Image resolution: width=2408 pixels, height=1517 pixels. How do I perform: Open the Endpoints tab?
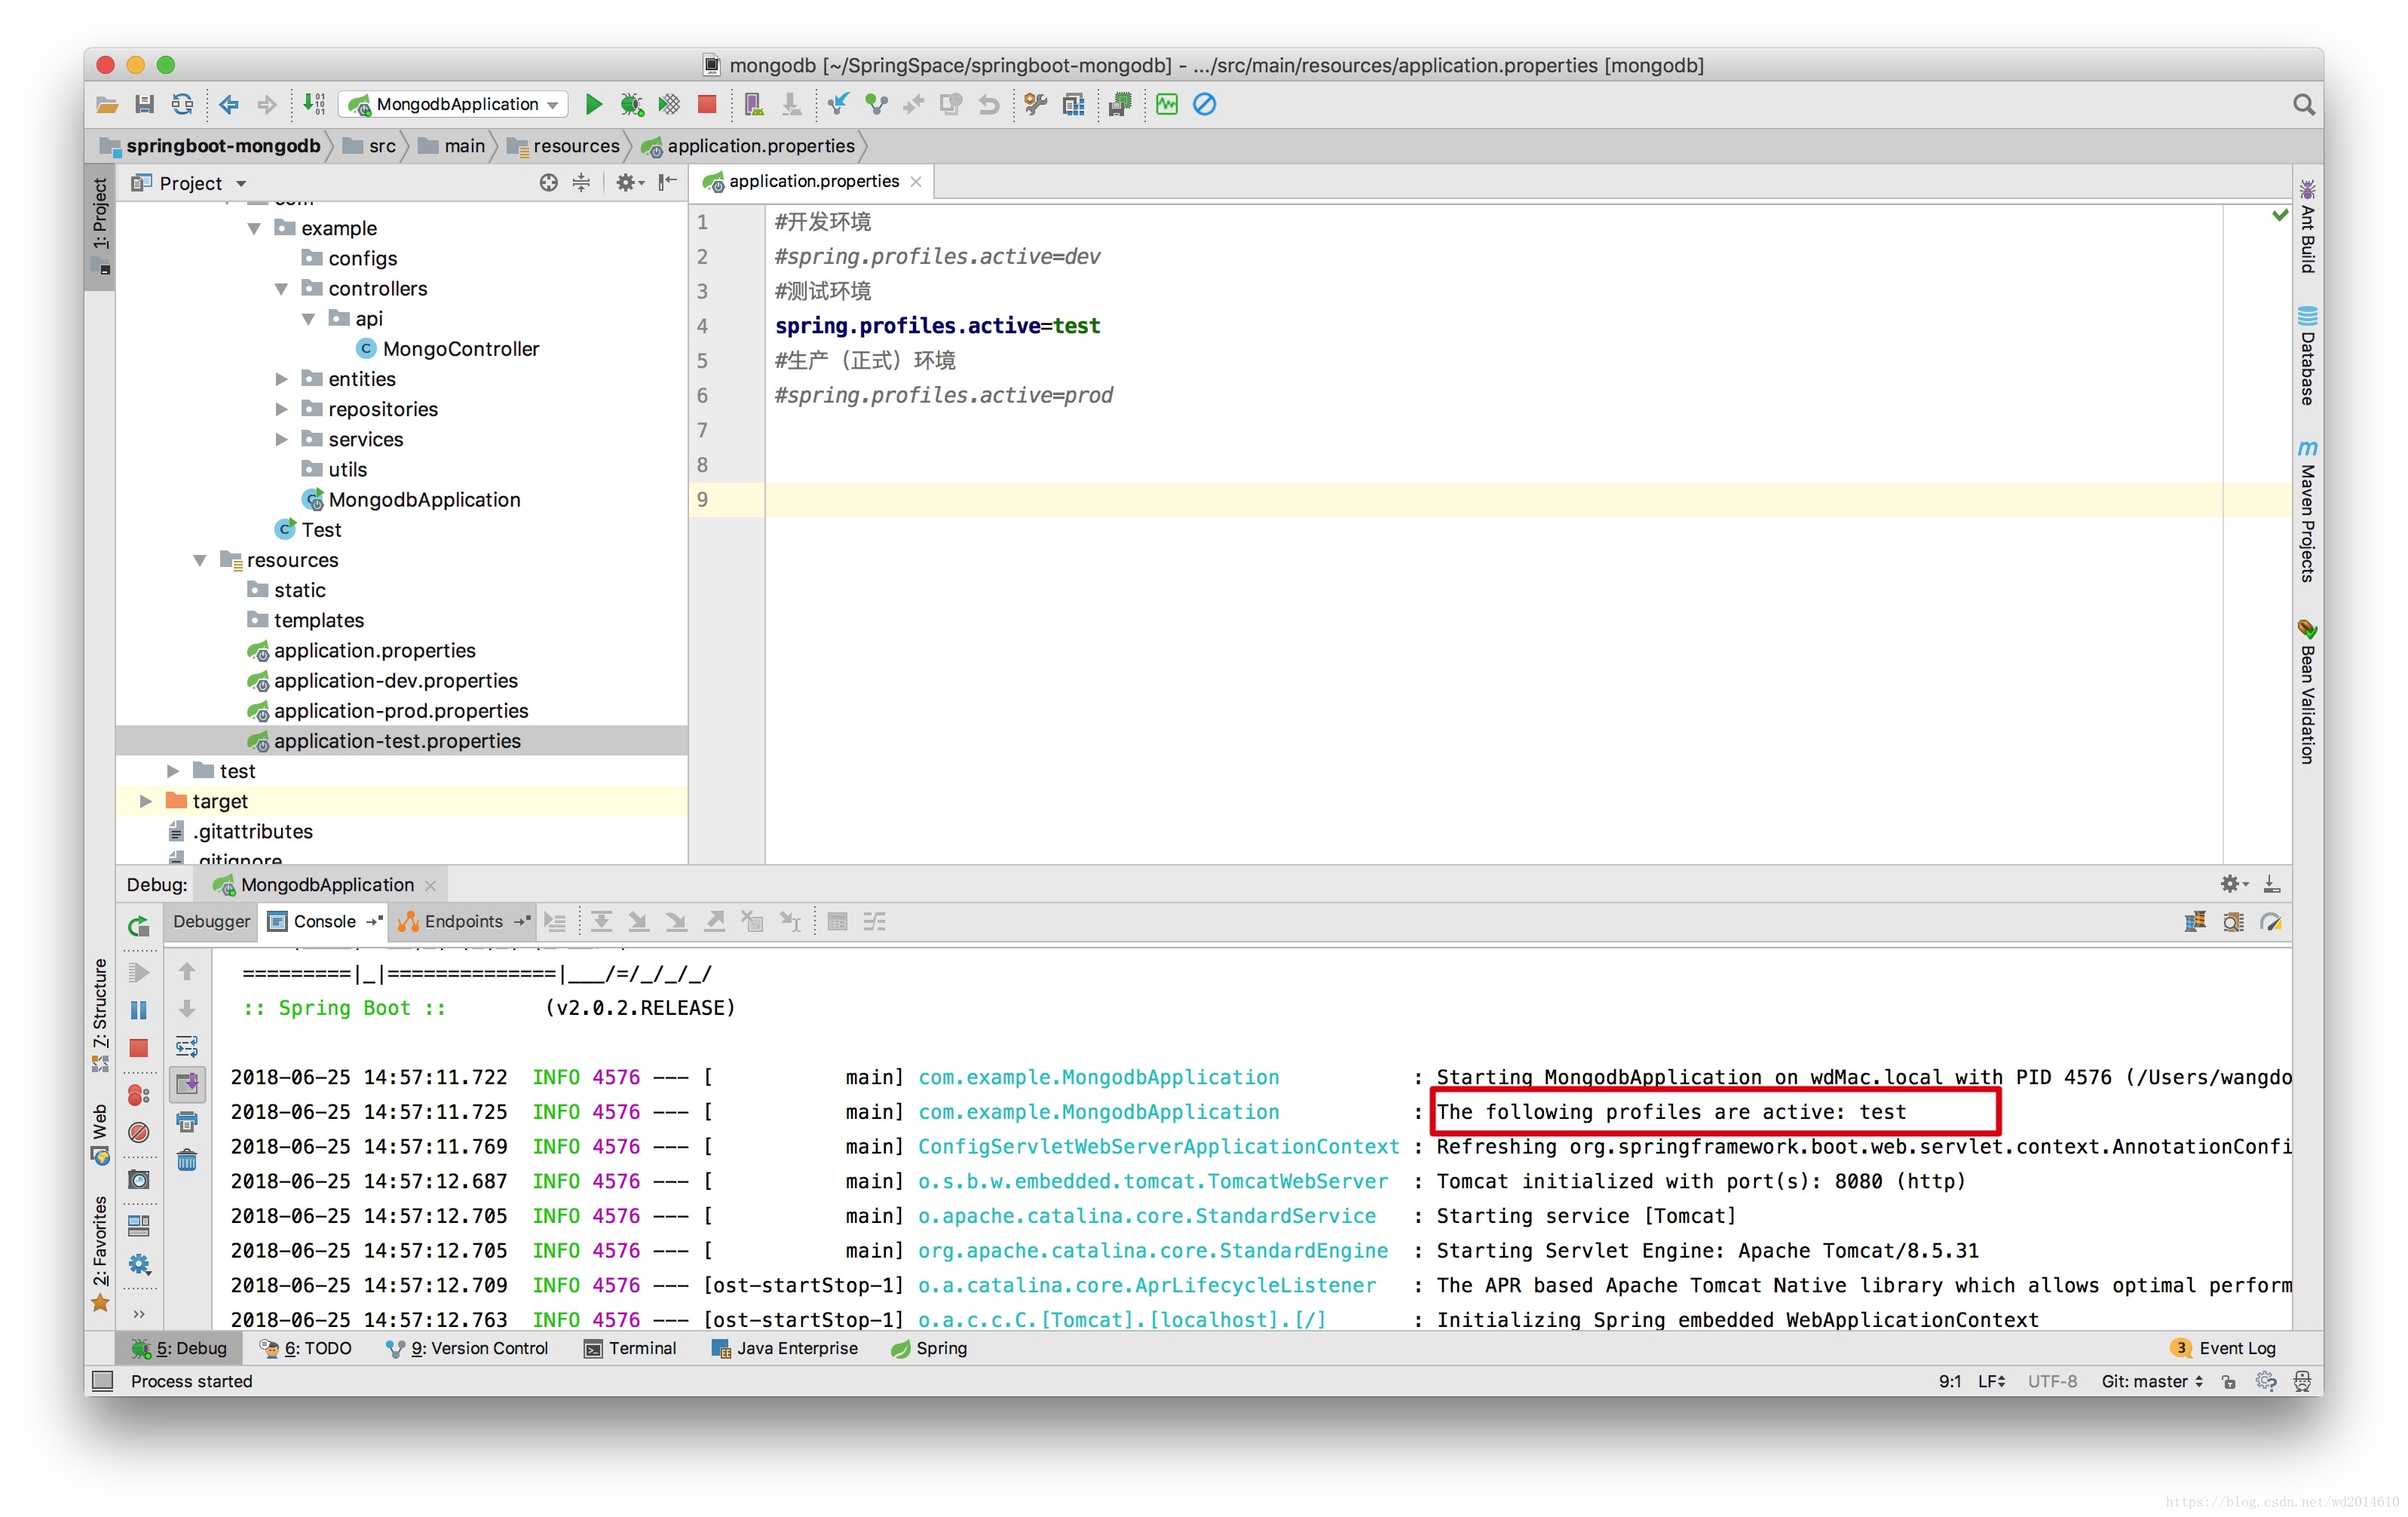(462, 921)
